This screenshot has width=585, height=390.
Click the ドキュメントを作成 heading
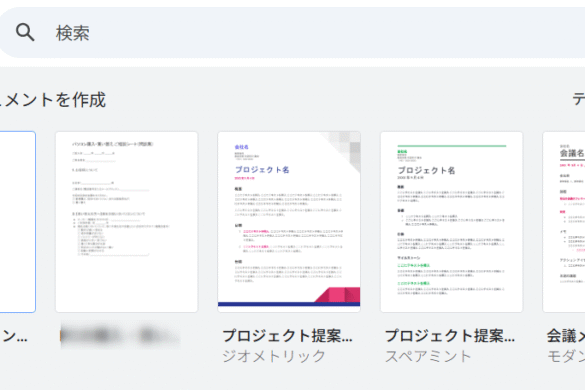coord(53,100)
